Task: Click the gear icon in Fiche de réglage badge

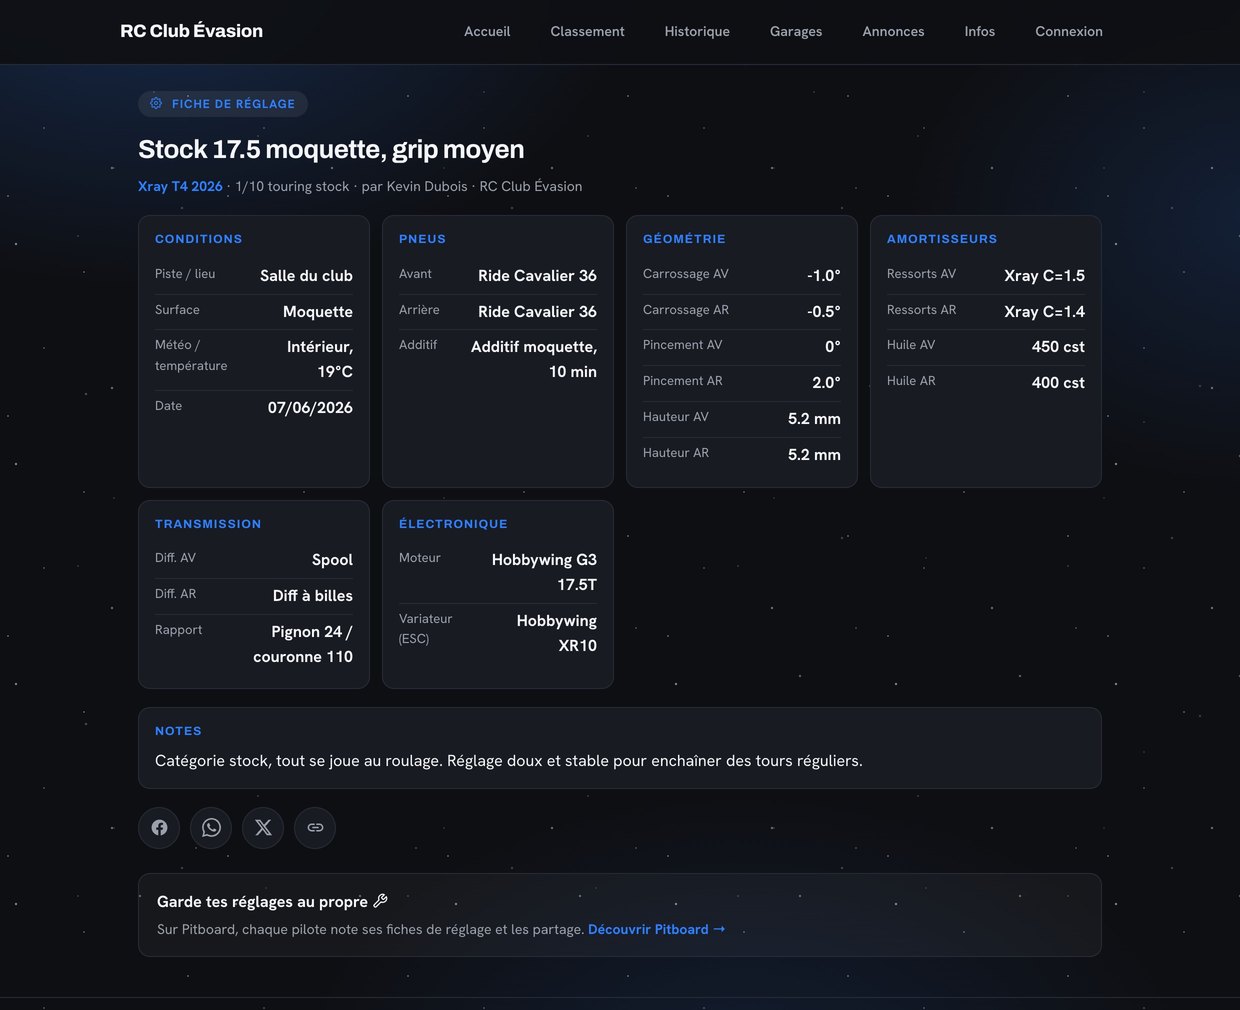Action: 156,103
